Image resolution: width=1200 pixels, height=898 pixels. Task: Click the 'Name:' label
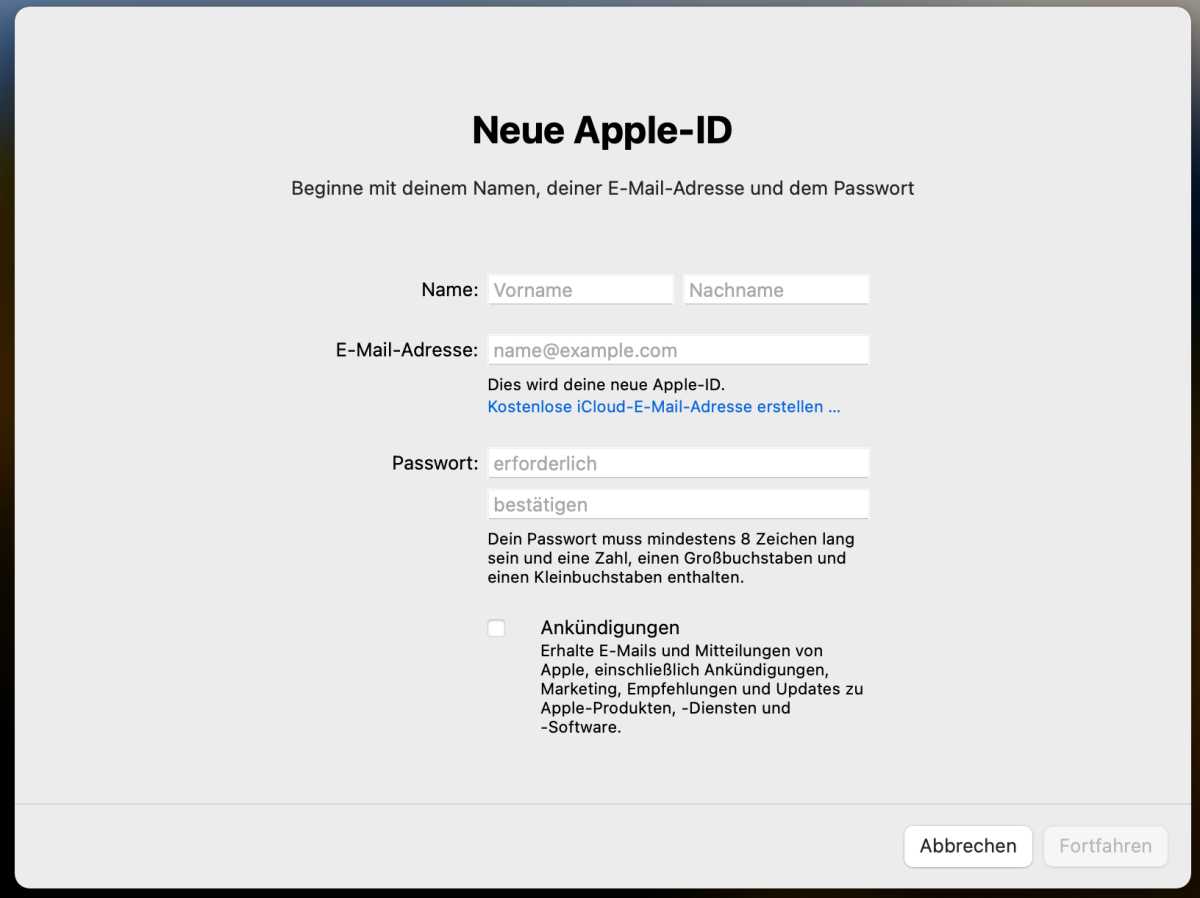pyautogui.click(x=450, y=290)
